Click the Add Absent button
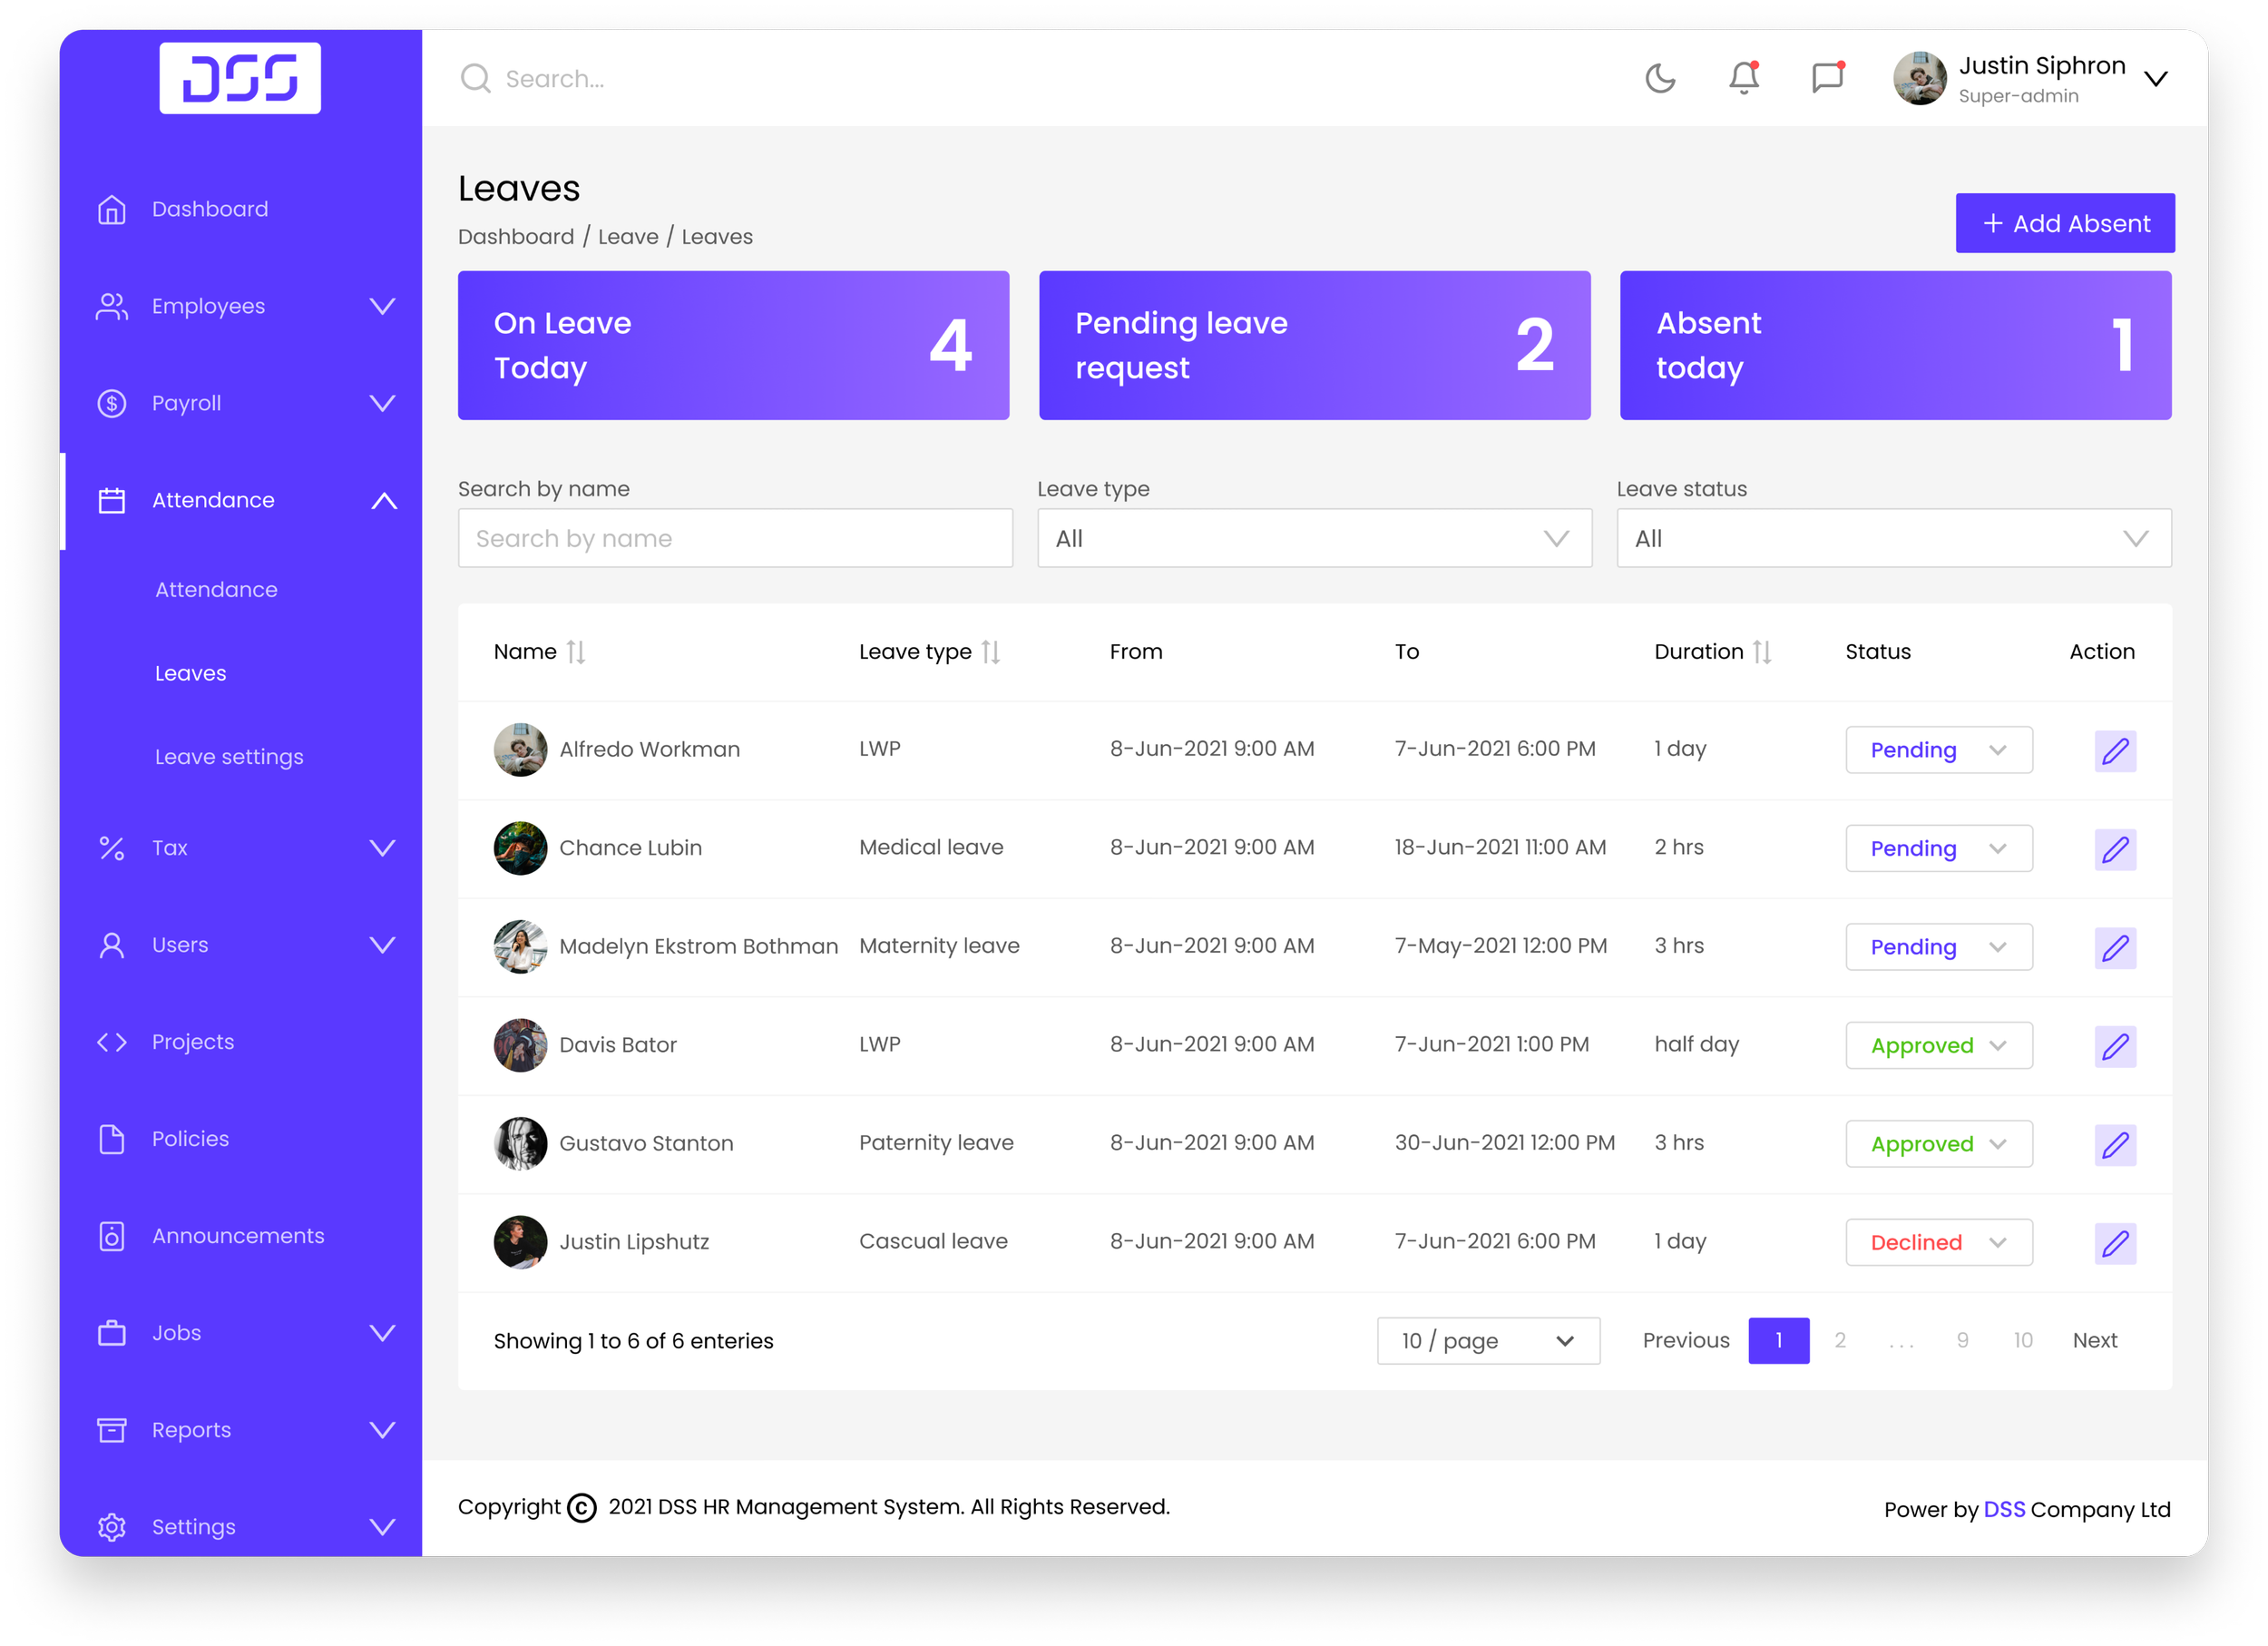 2065,223
